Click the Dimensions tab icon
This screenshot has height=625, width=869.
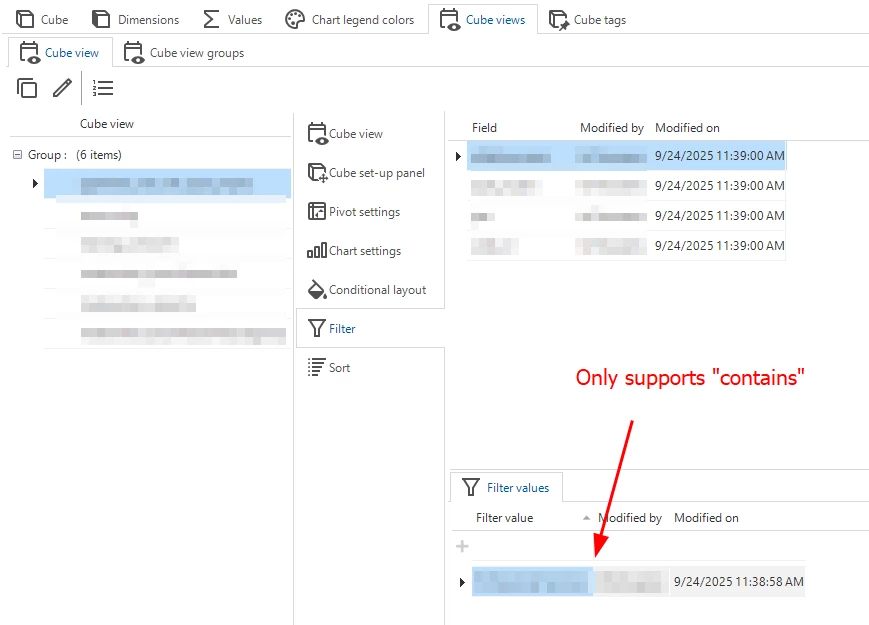coord(101,19)
